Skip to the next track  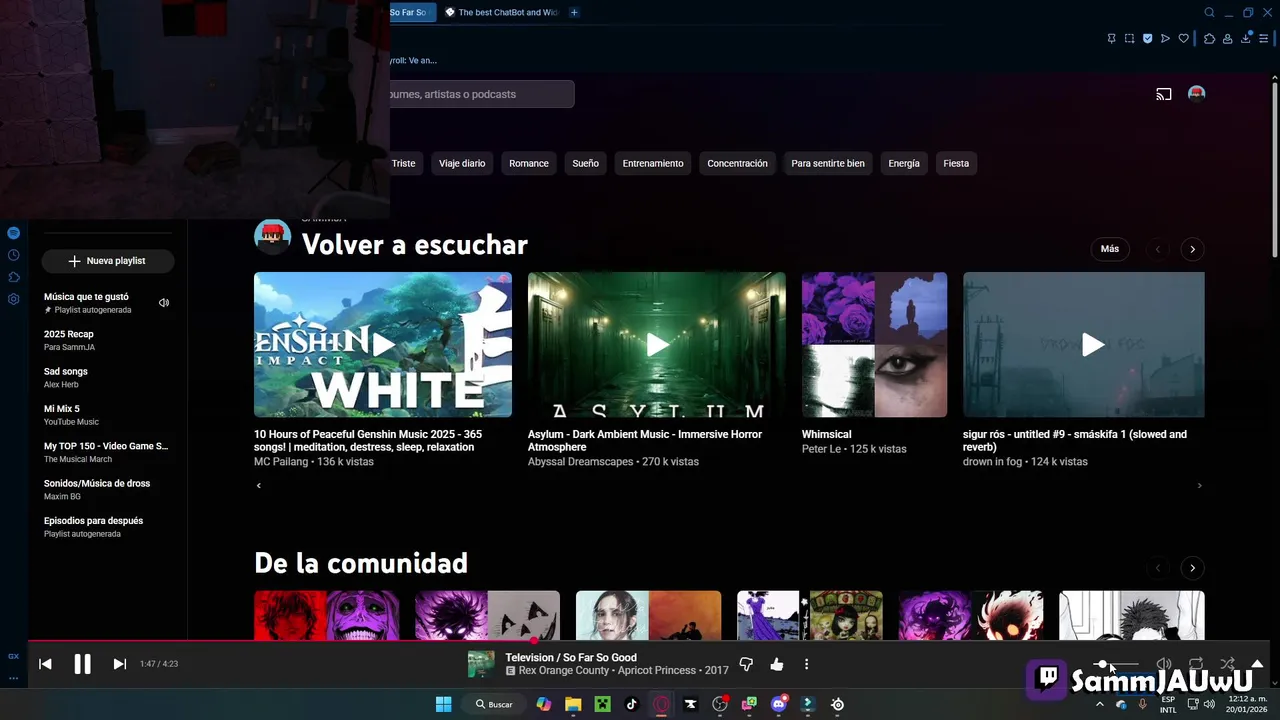[x=119, y=664]
